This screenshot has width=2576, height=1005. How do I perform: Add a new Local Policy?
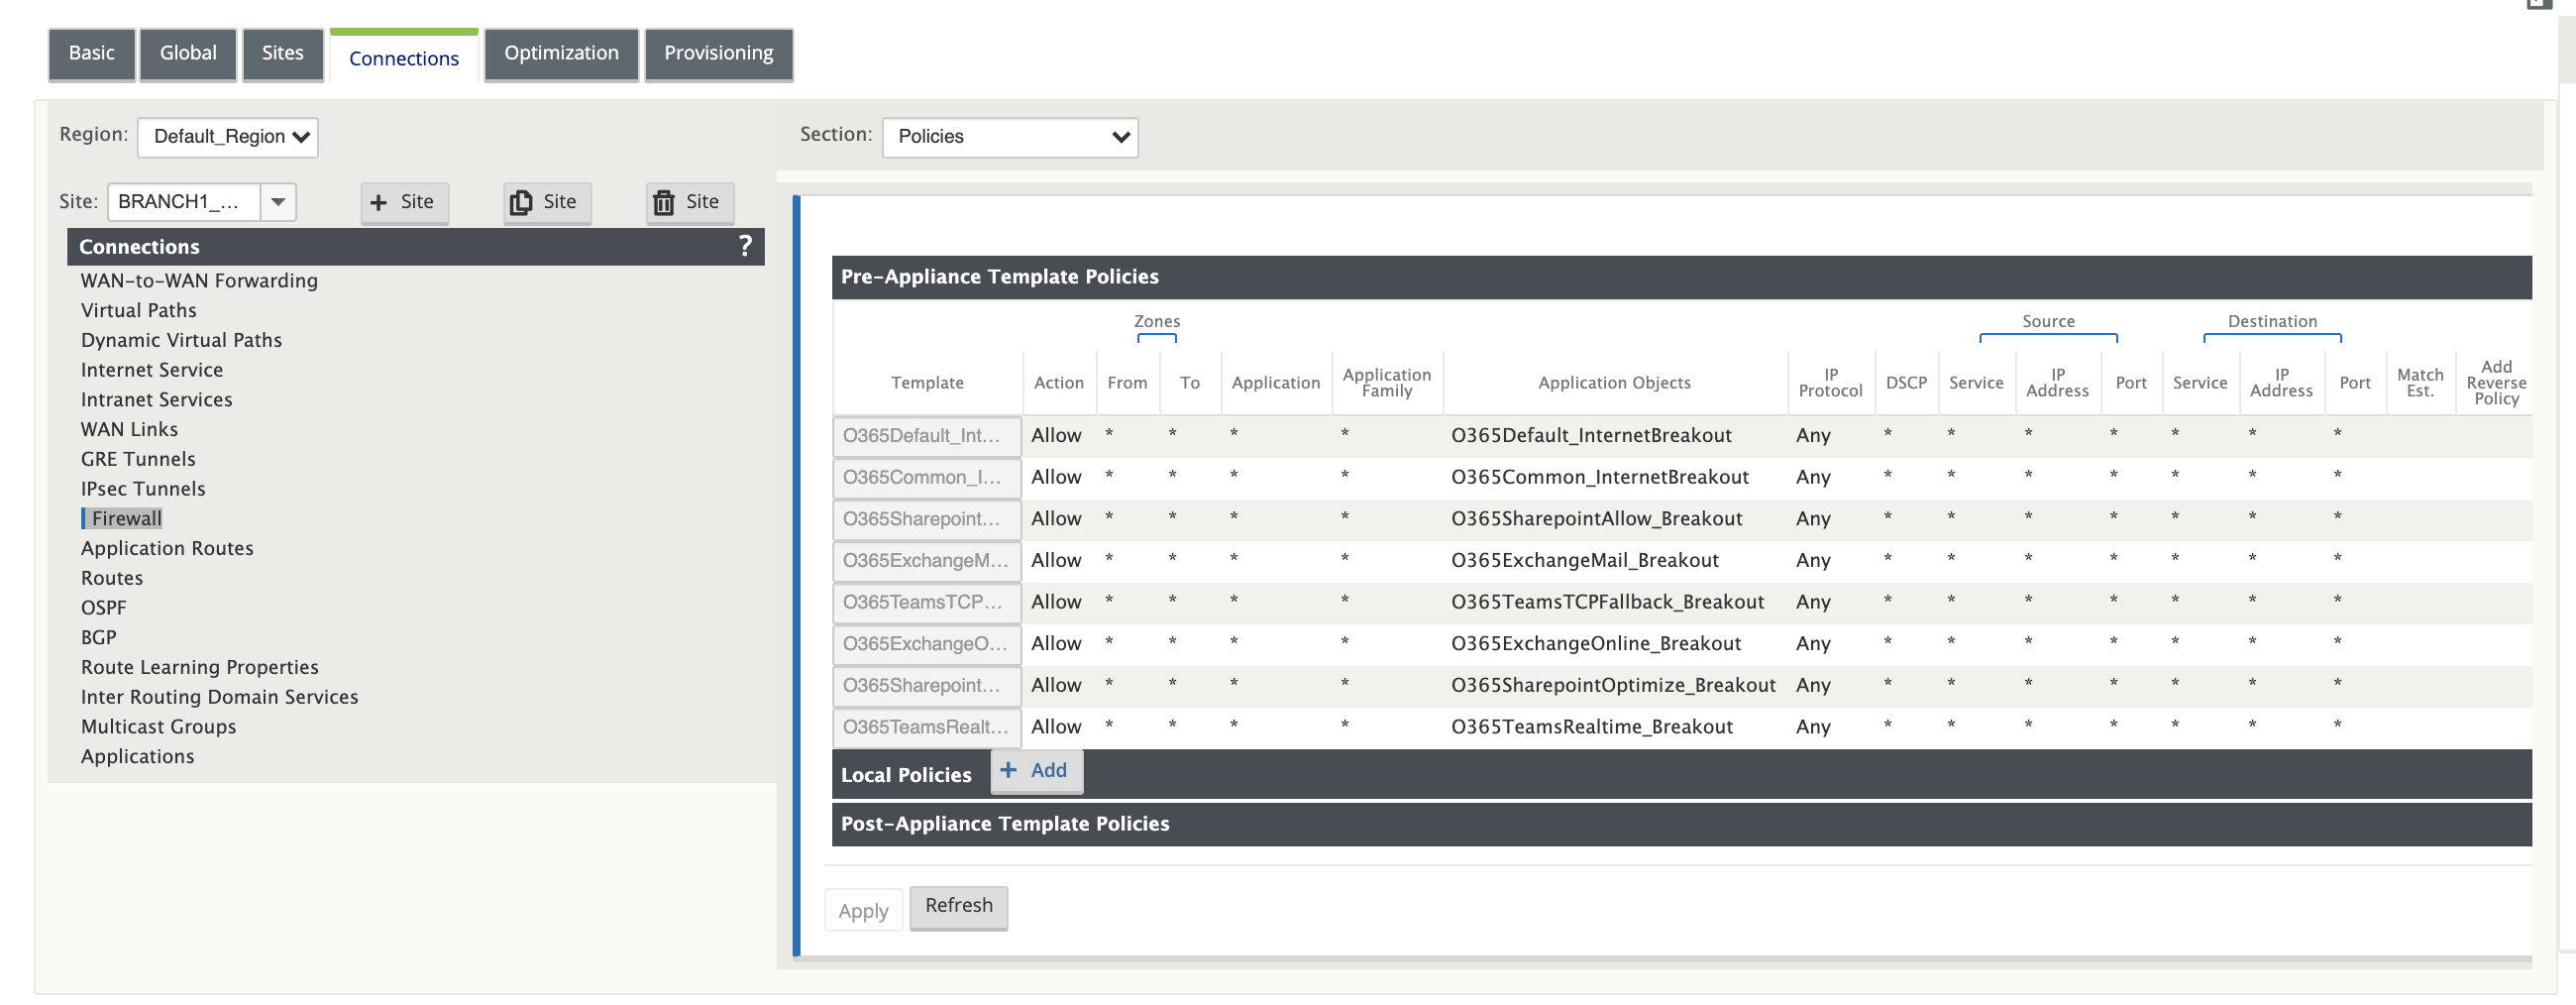(1036, 770)
